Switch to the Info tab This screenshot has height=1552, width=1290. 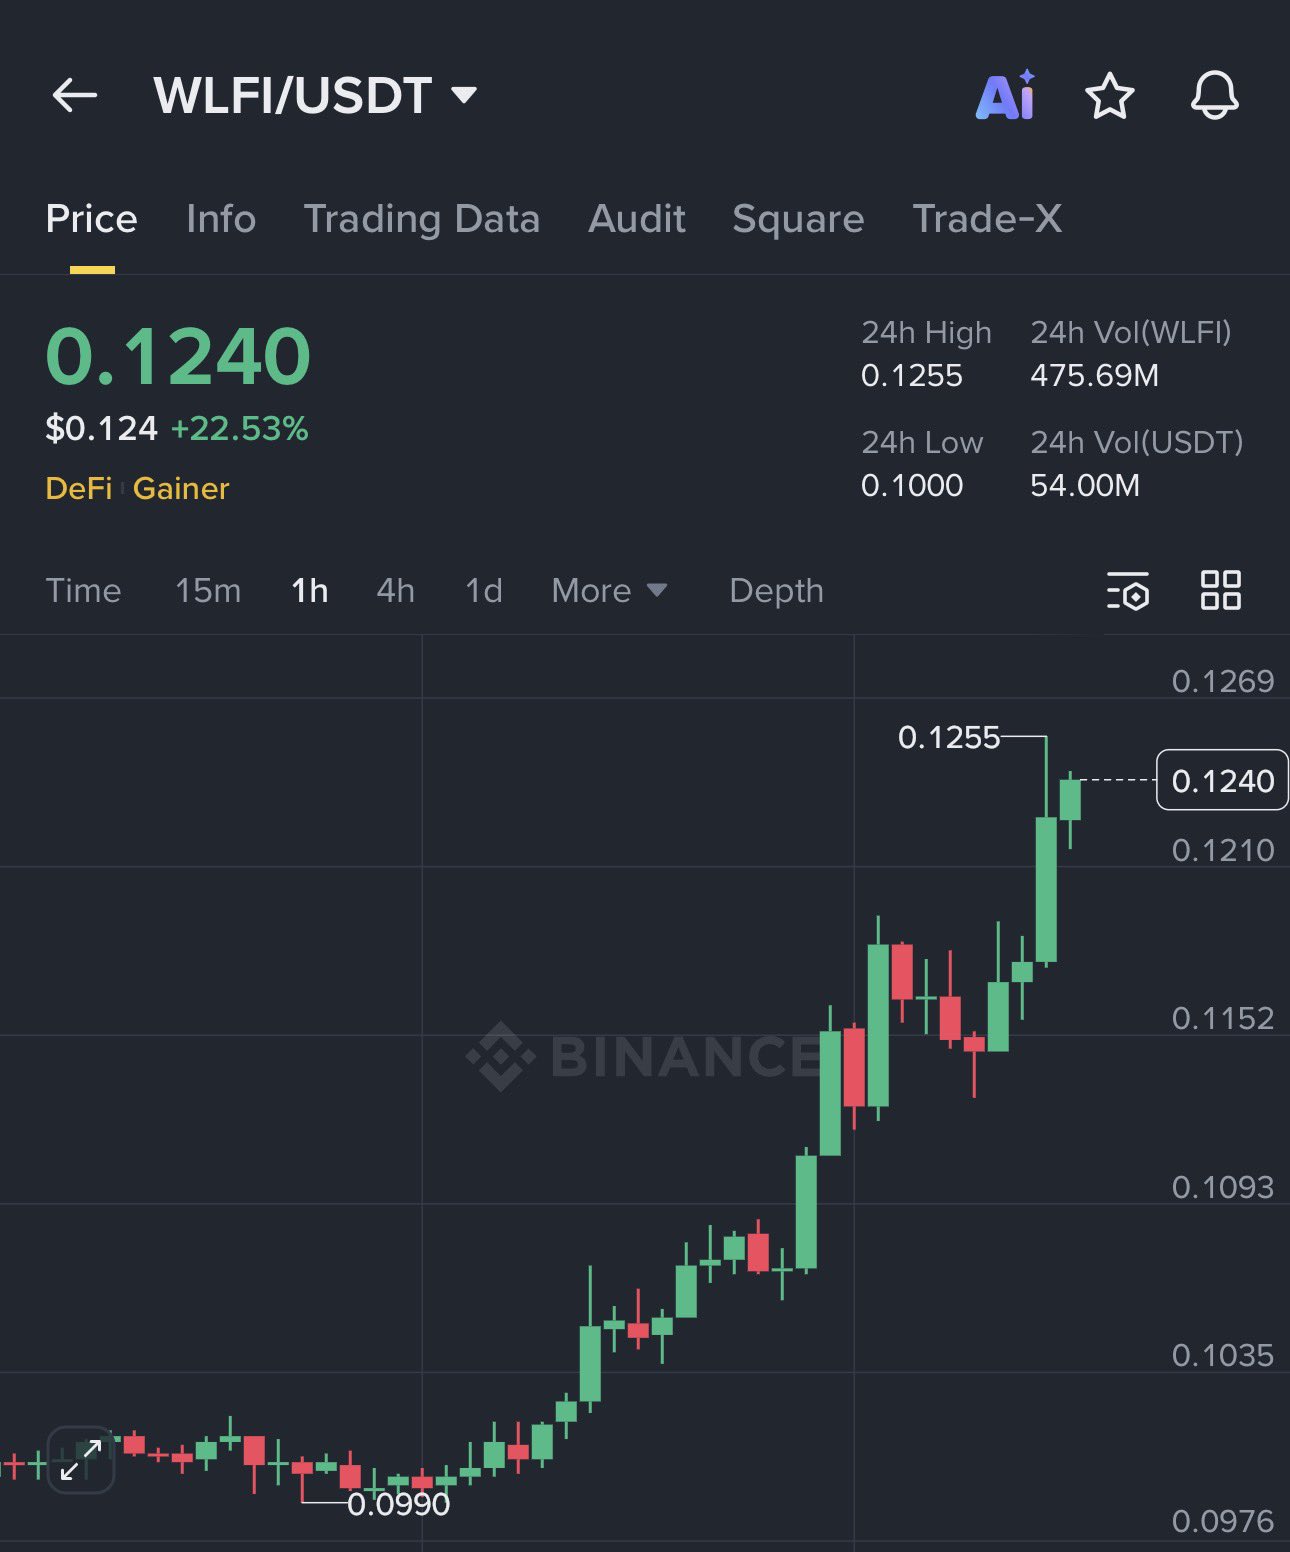[221, 219]
